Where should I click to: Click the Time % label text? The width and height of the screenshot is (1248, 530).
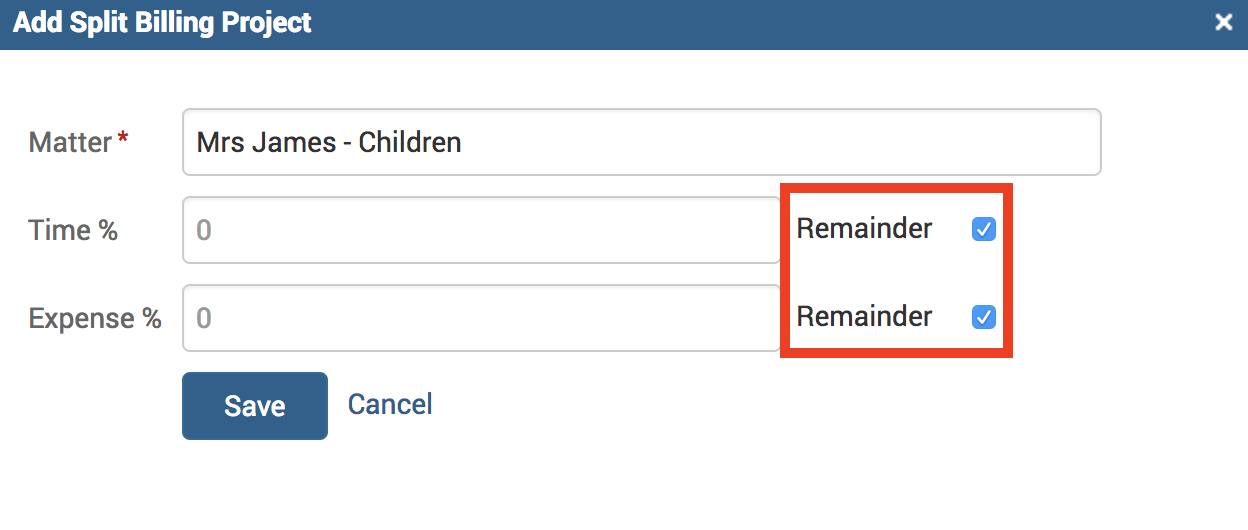pyautogui.click(x=73, y=230)
